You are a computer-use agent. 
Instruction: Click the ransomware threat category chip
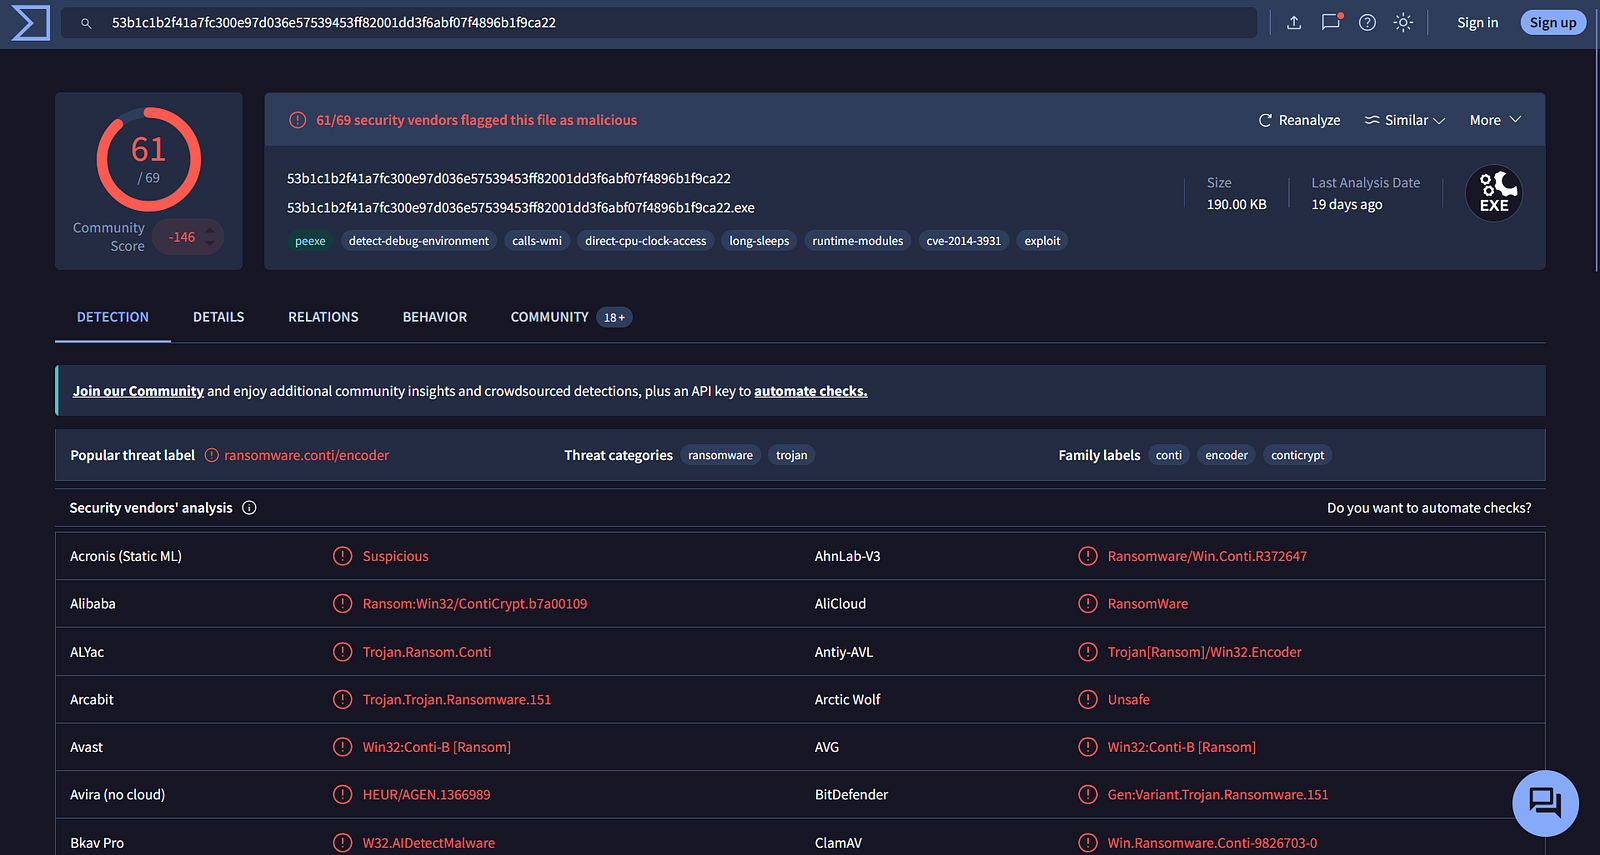click(721, 455)
